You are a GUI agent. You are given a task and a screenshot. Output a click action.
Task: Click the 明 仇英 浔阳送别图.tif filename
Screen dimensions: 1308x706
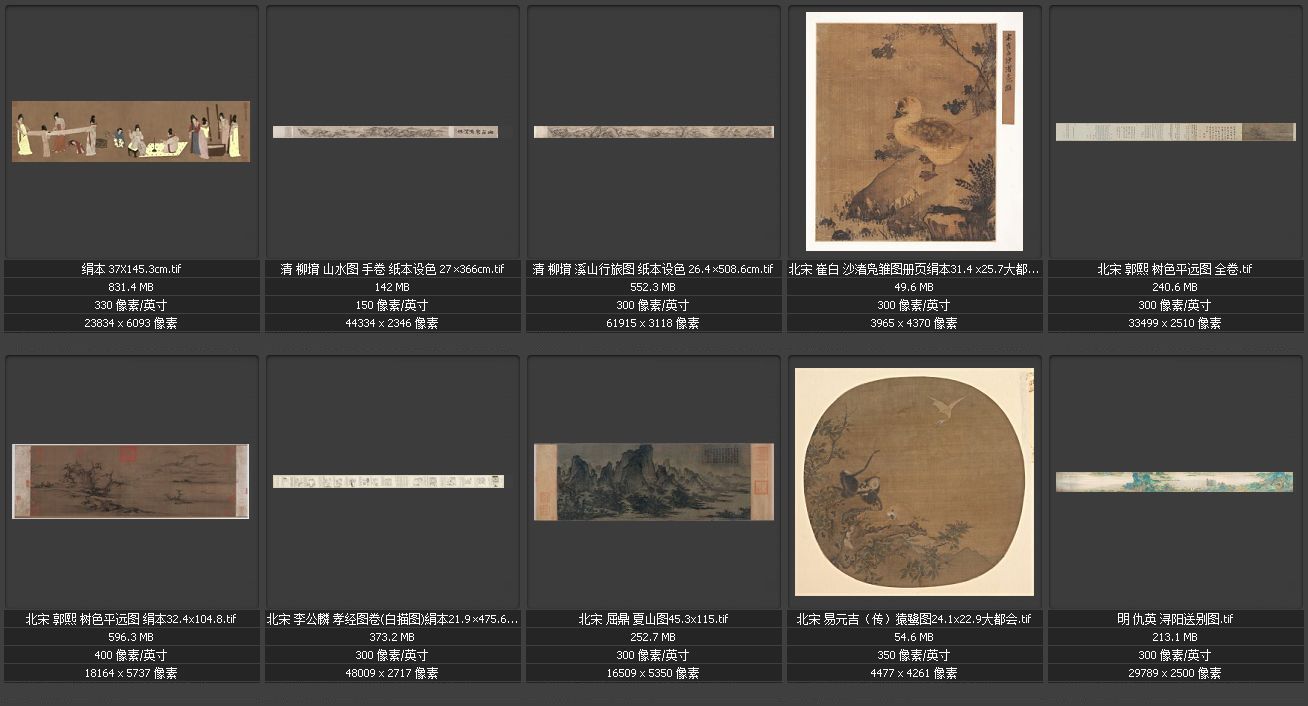pos(1175,619)
